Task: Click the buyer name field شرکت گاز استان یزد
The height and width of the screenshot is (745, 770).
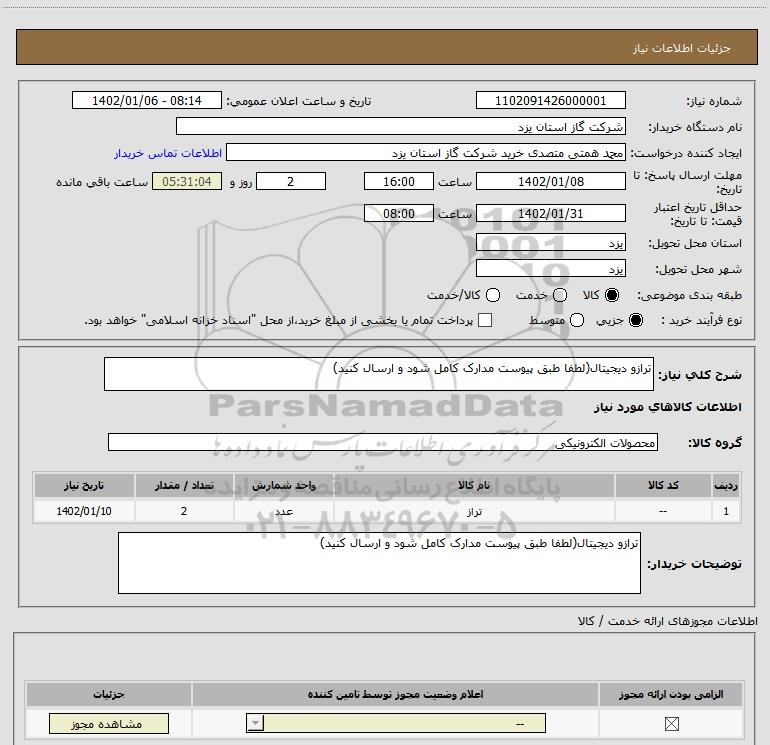Action: coord(401,126)
